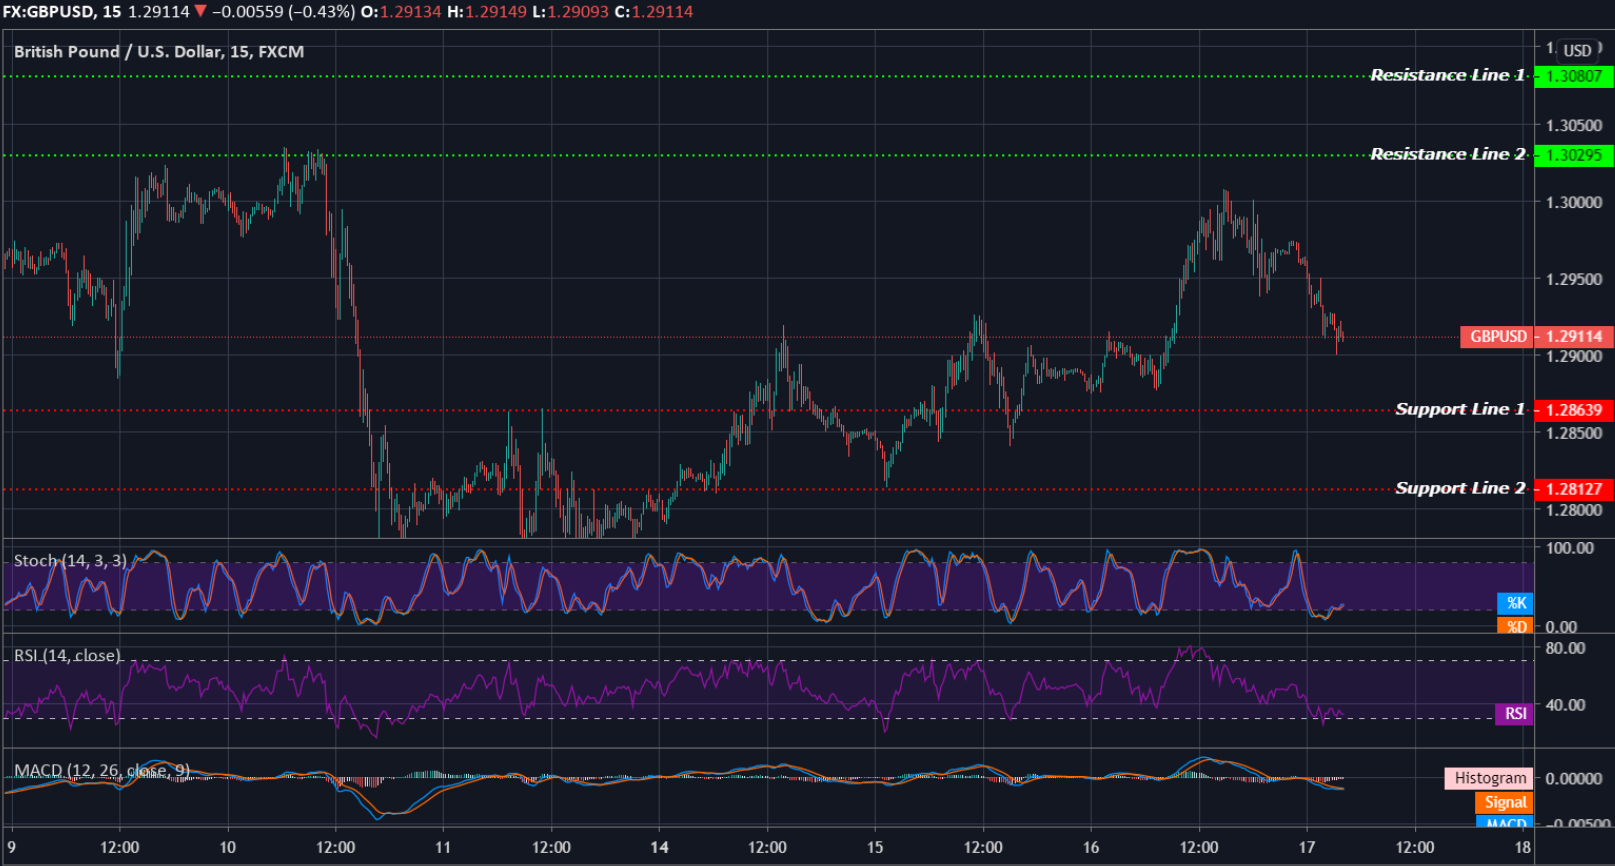Select the British Pound / U.S. Dollar chart title
The width and height of the screenshot is (1615, 866).
pyautogui.click(x=159, y=52)
